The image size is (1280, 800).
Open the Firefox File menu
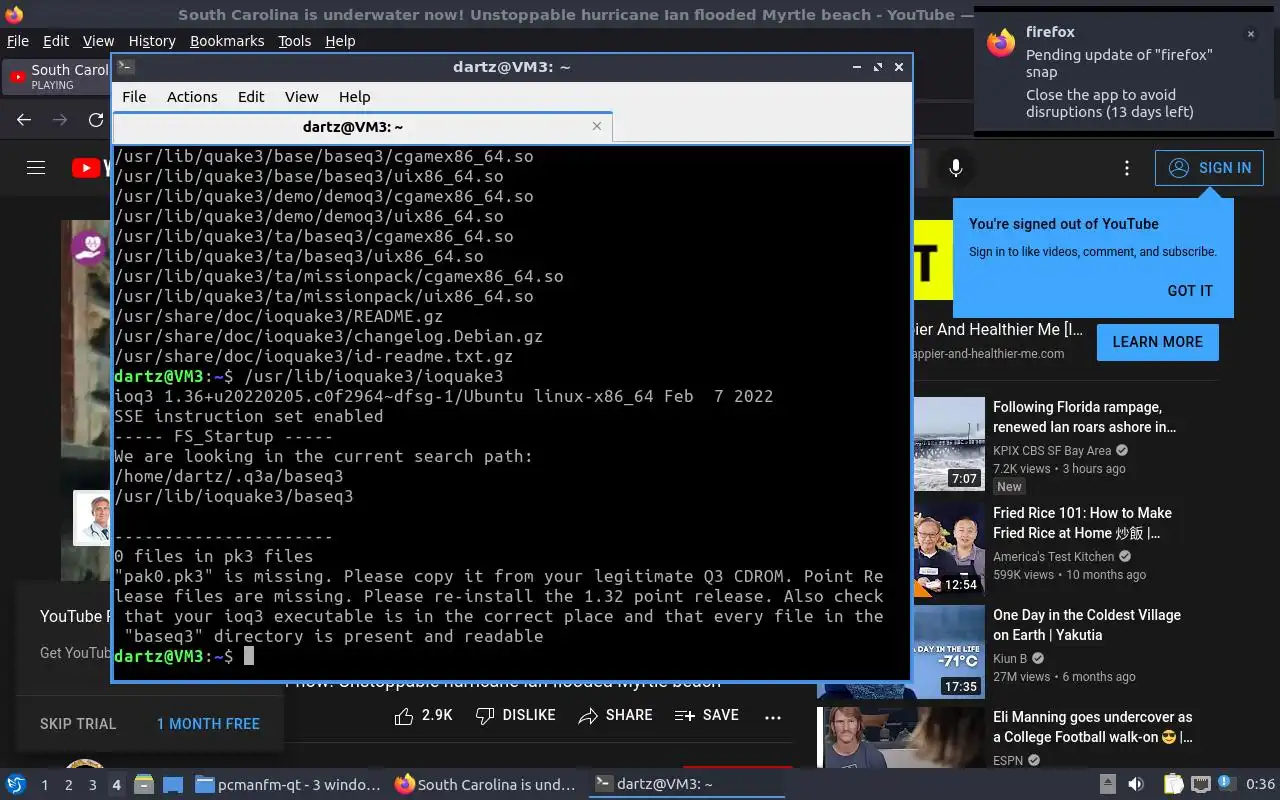[18, 41]
